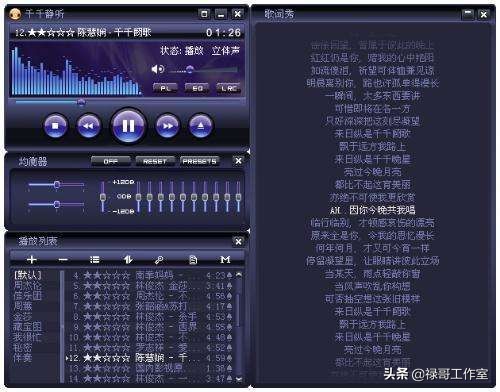The height and width of the screenshot is (392, 500).
Task: Select the 秘密 playlist
Action: click(23, 347)
